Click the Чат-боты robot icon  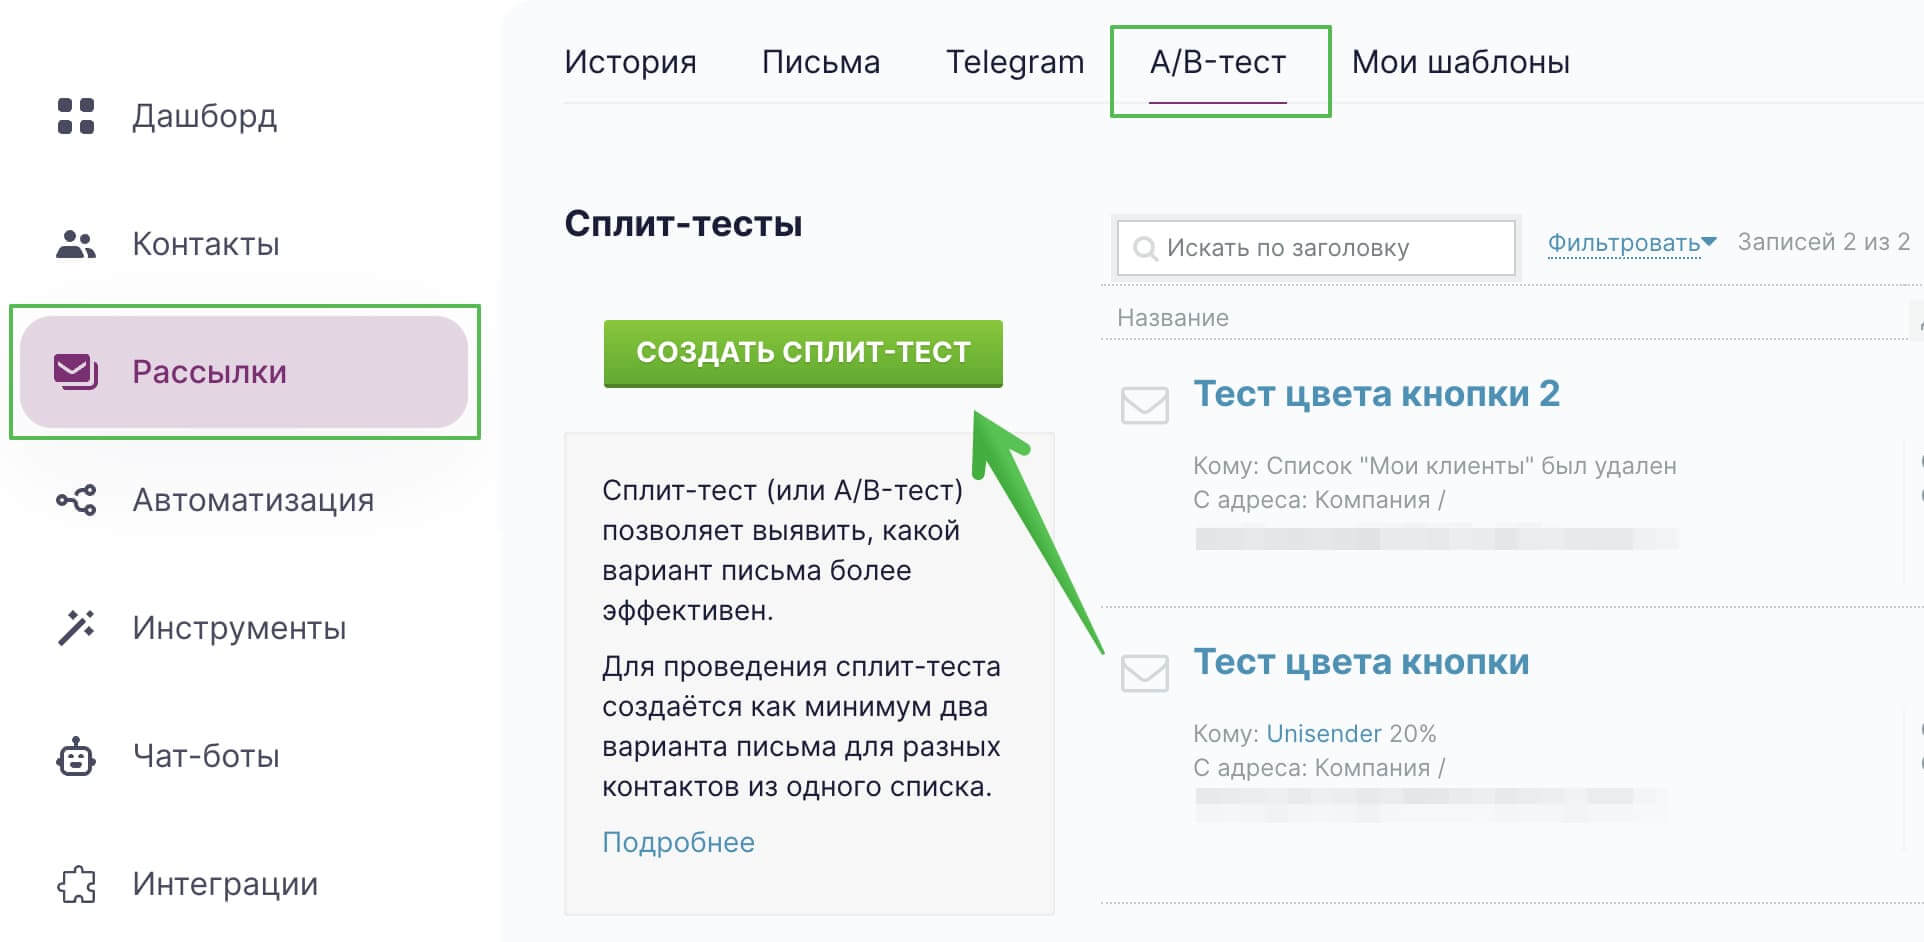76,756
